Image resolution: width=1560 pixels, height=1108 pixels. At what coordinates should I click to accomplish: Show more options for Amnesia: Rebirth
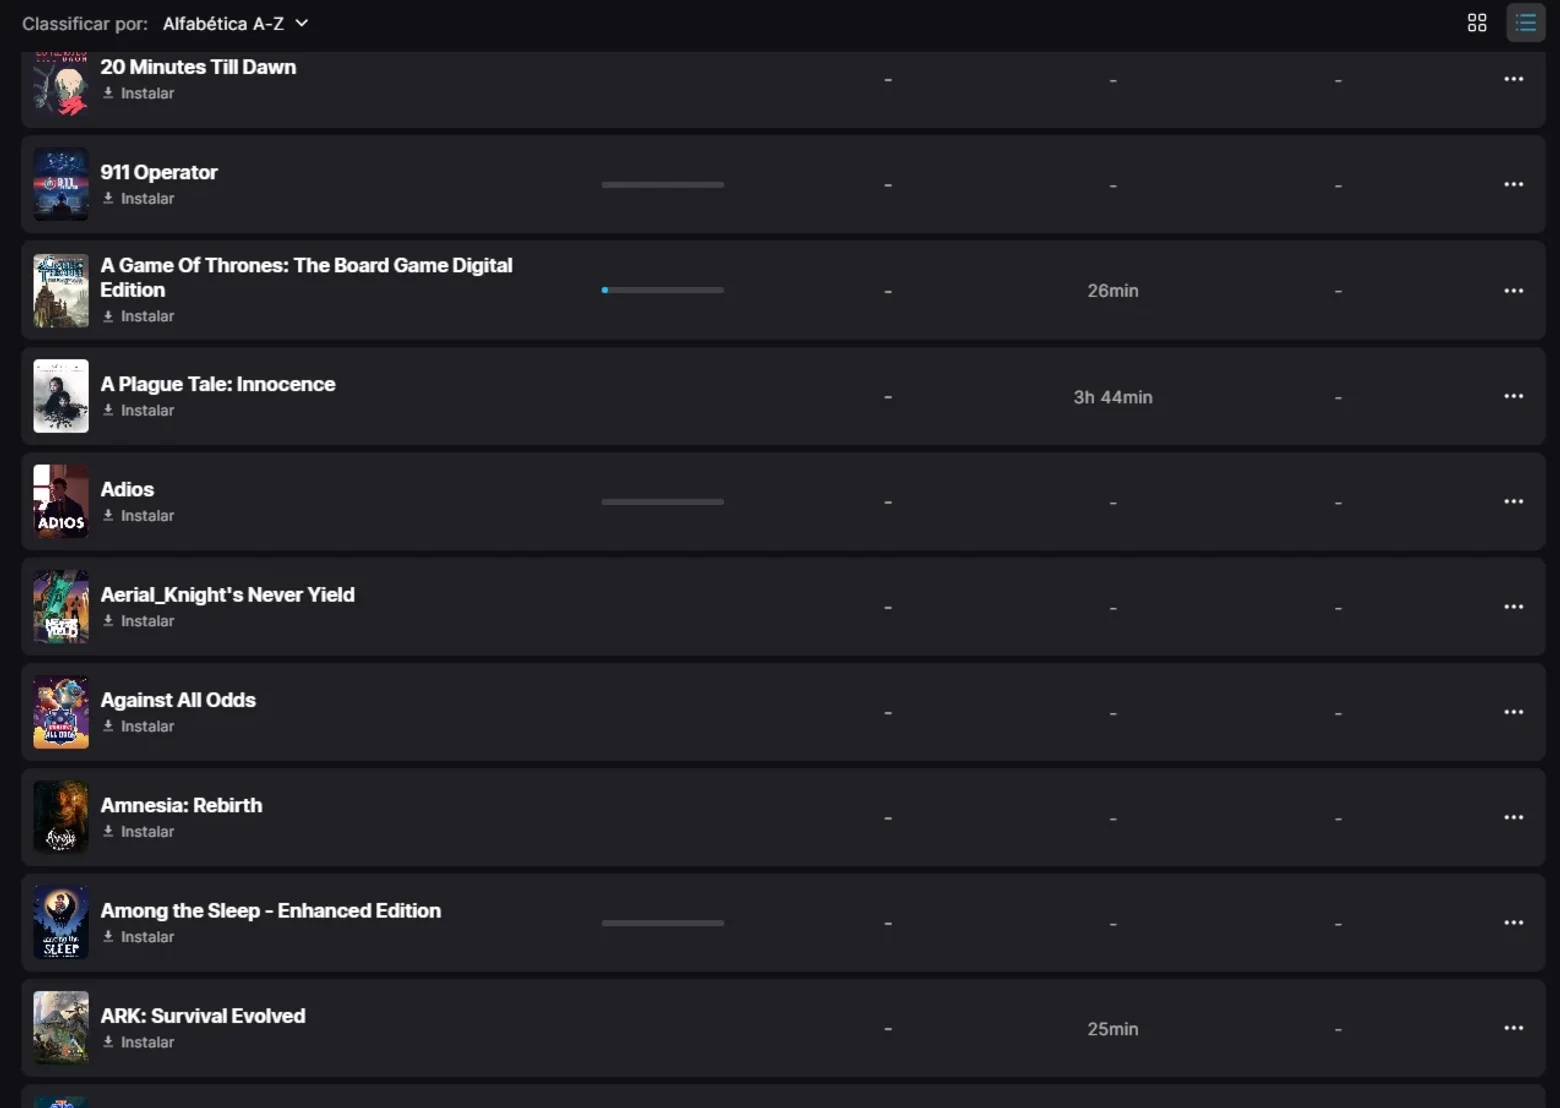click(1513, 817)
